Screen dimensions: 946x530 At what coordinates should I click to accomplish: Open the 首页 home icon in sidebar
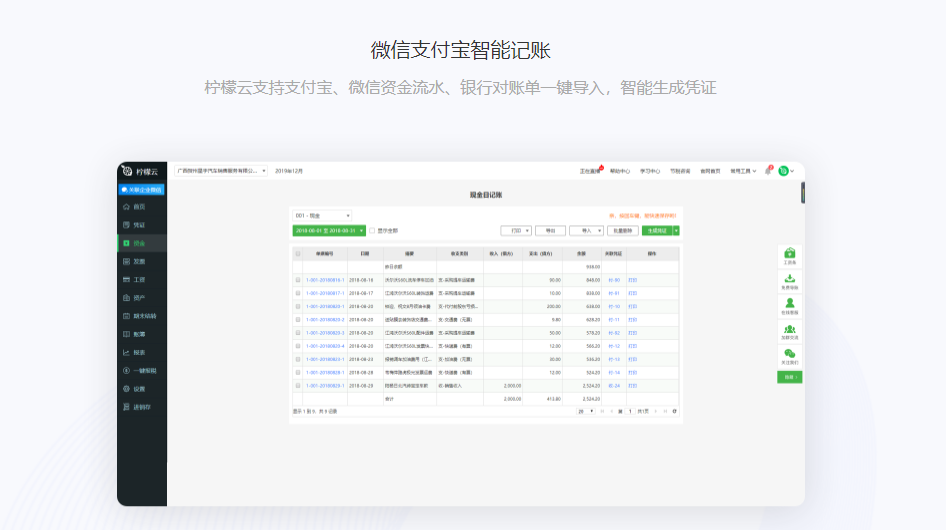pos(126,206)
